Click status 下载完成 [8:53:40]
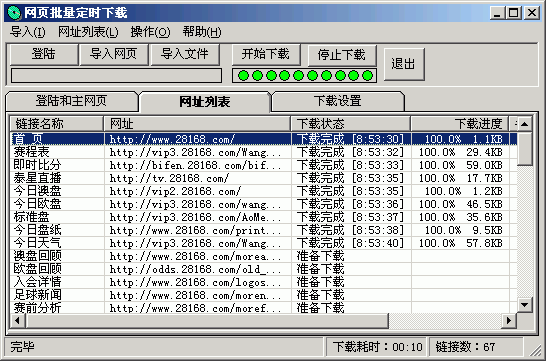This screenshot has height=361, width=546. [350, 243]
